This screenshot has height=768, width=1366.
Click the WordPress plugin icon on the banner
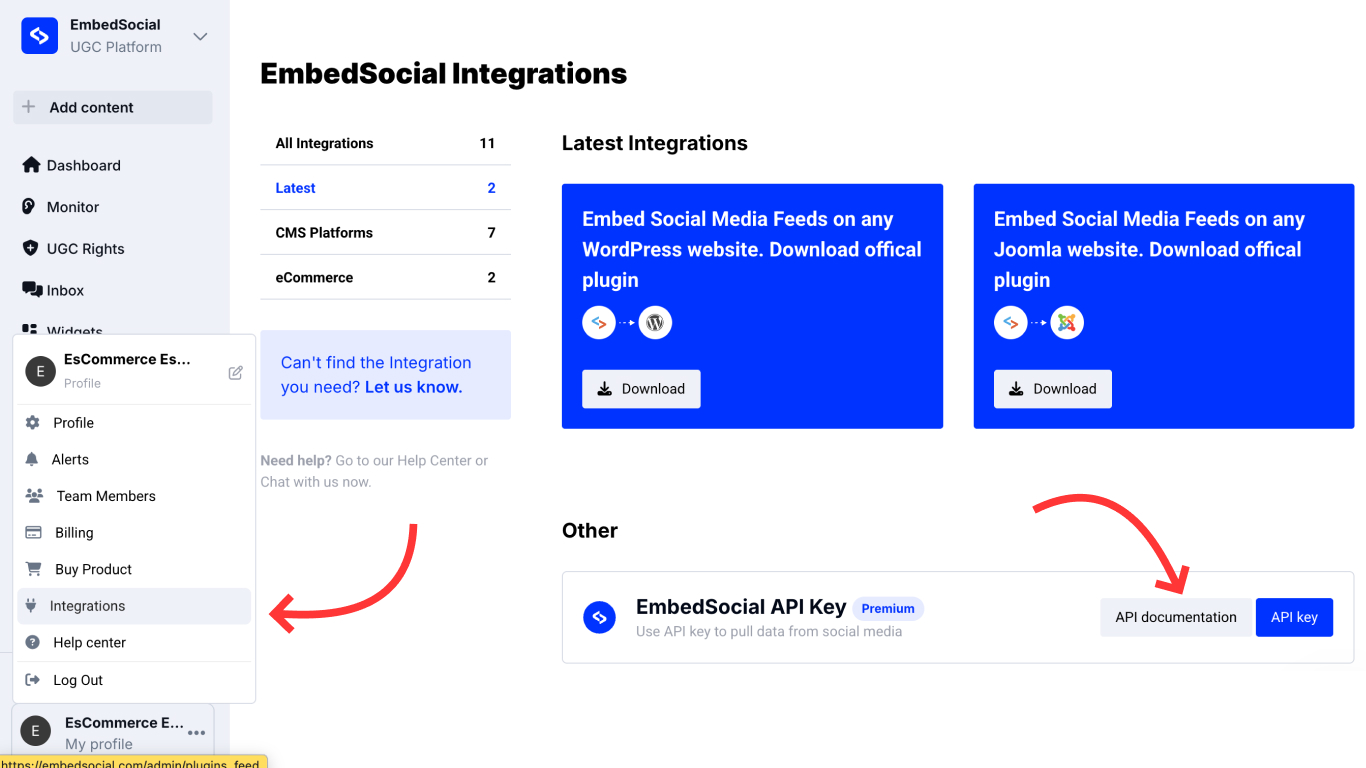pos(655,322)
